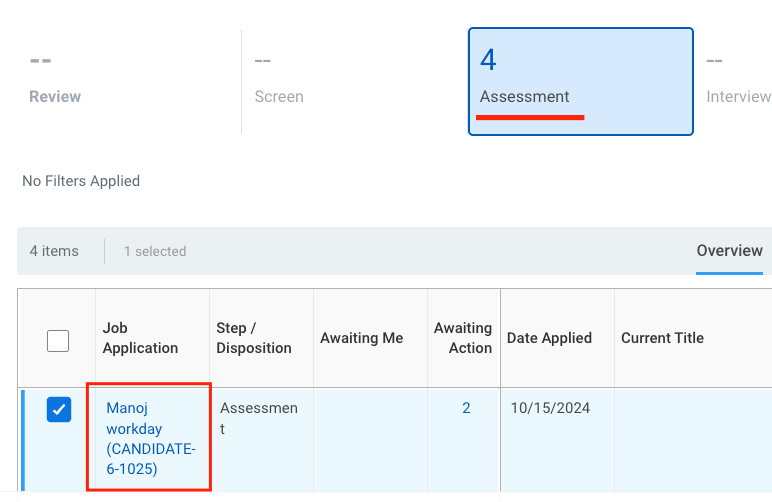Open the Interview stage card
Screen dimensions: 772x502
(738, 80)
